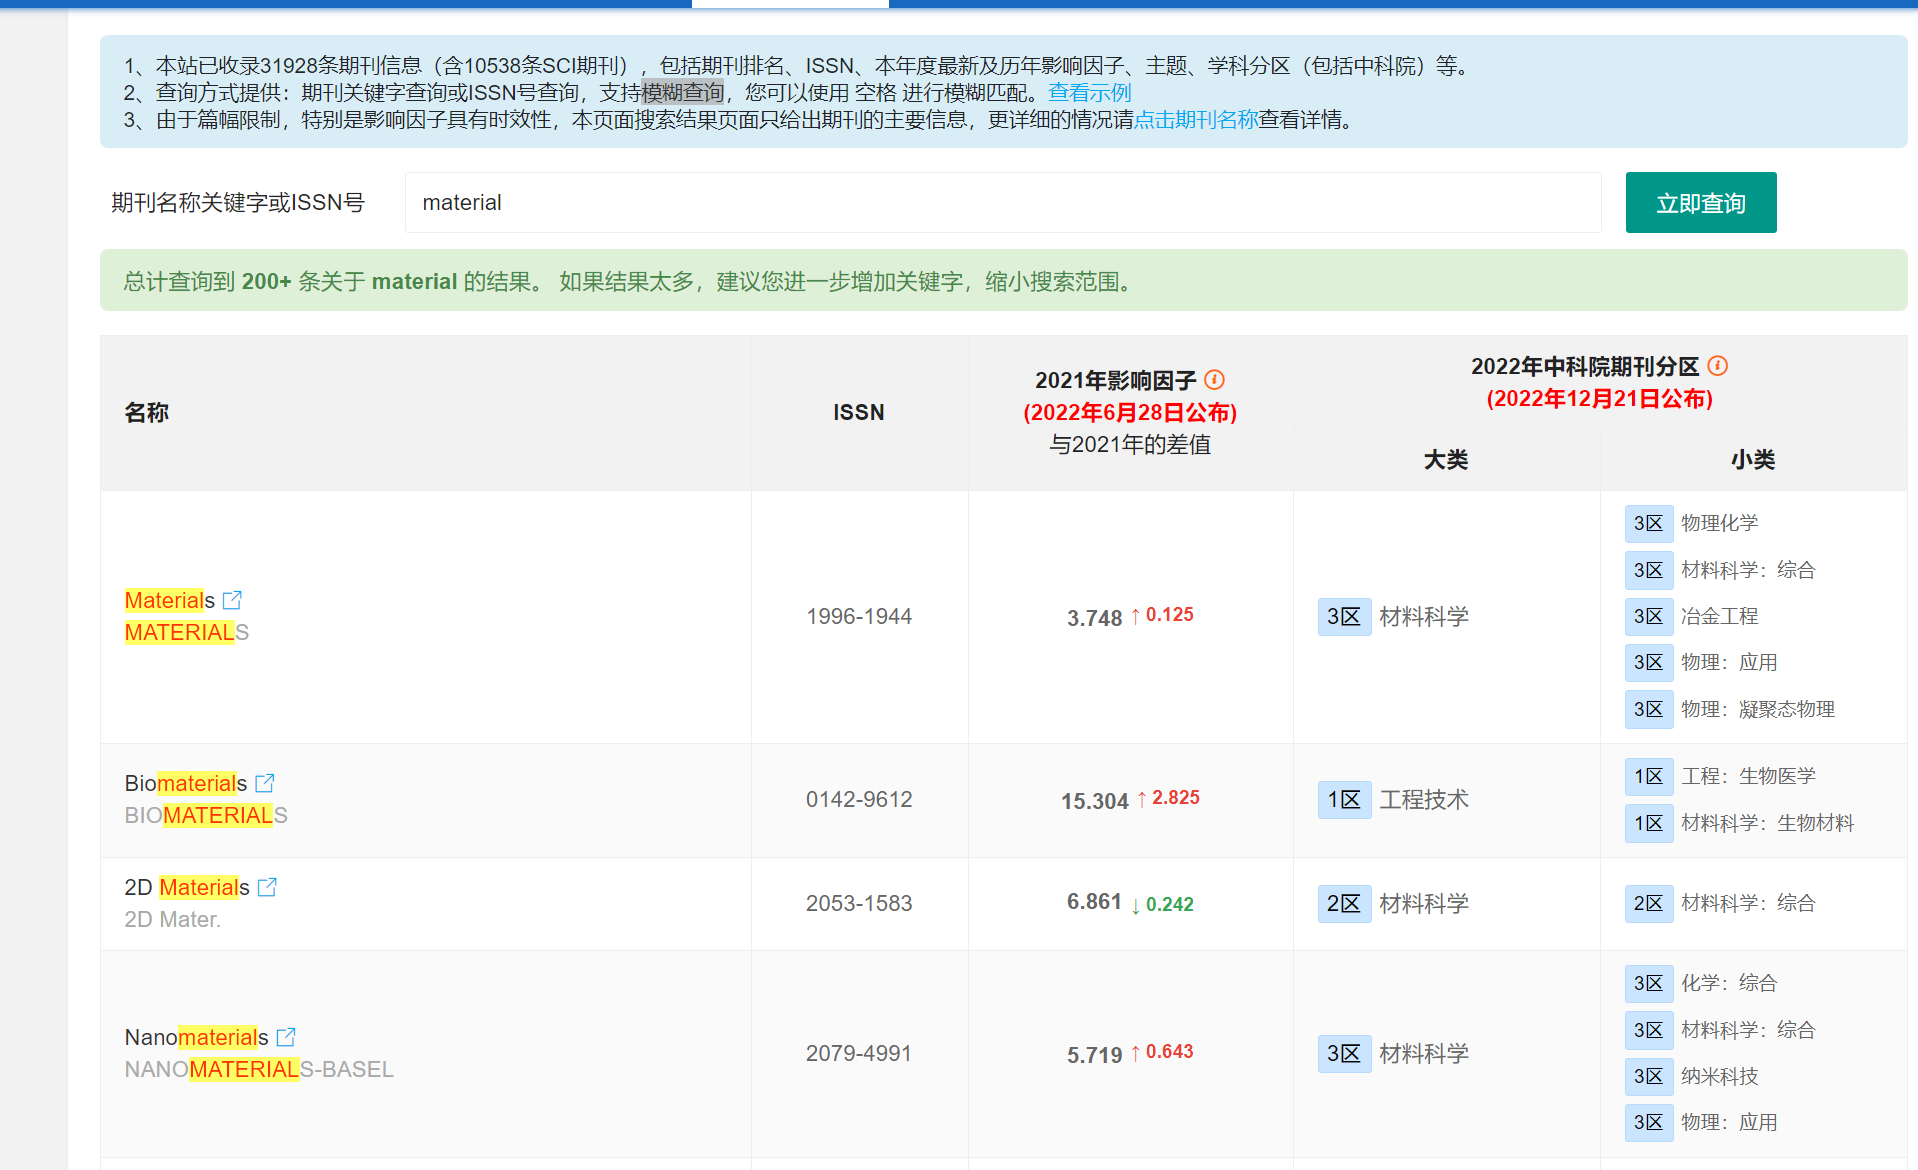This screenshot has height=1170, width=1918.
Task: Open the 2D Materials journal title
Action: (186, 887)
